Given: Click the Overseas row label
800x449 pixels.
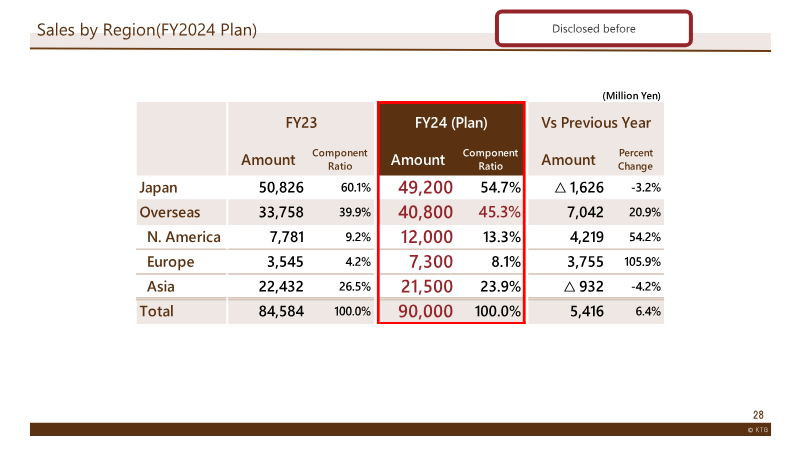Looking at the screenshot, I should click(170, 212).
